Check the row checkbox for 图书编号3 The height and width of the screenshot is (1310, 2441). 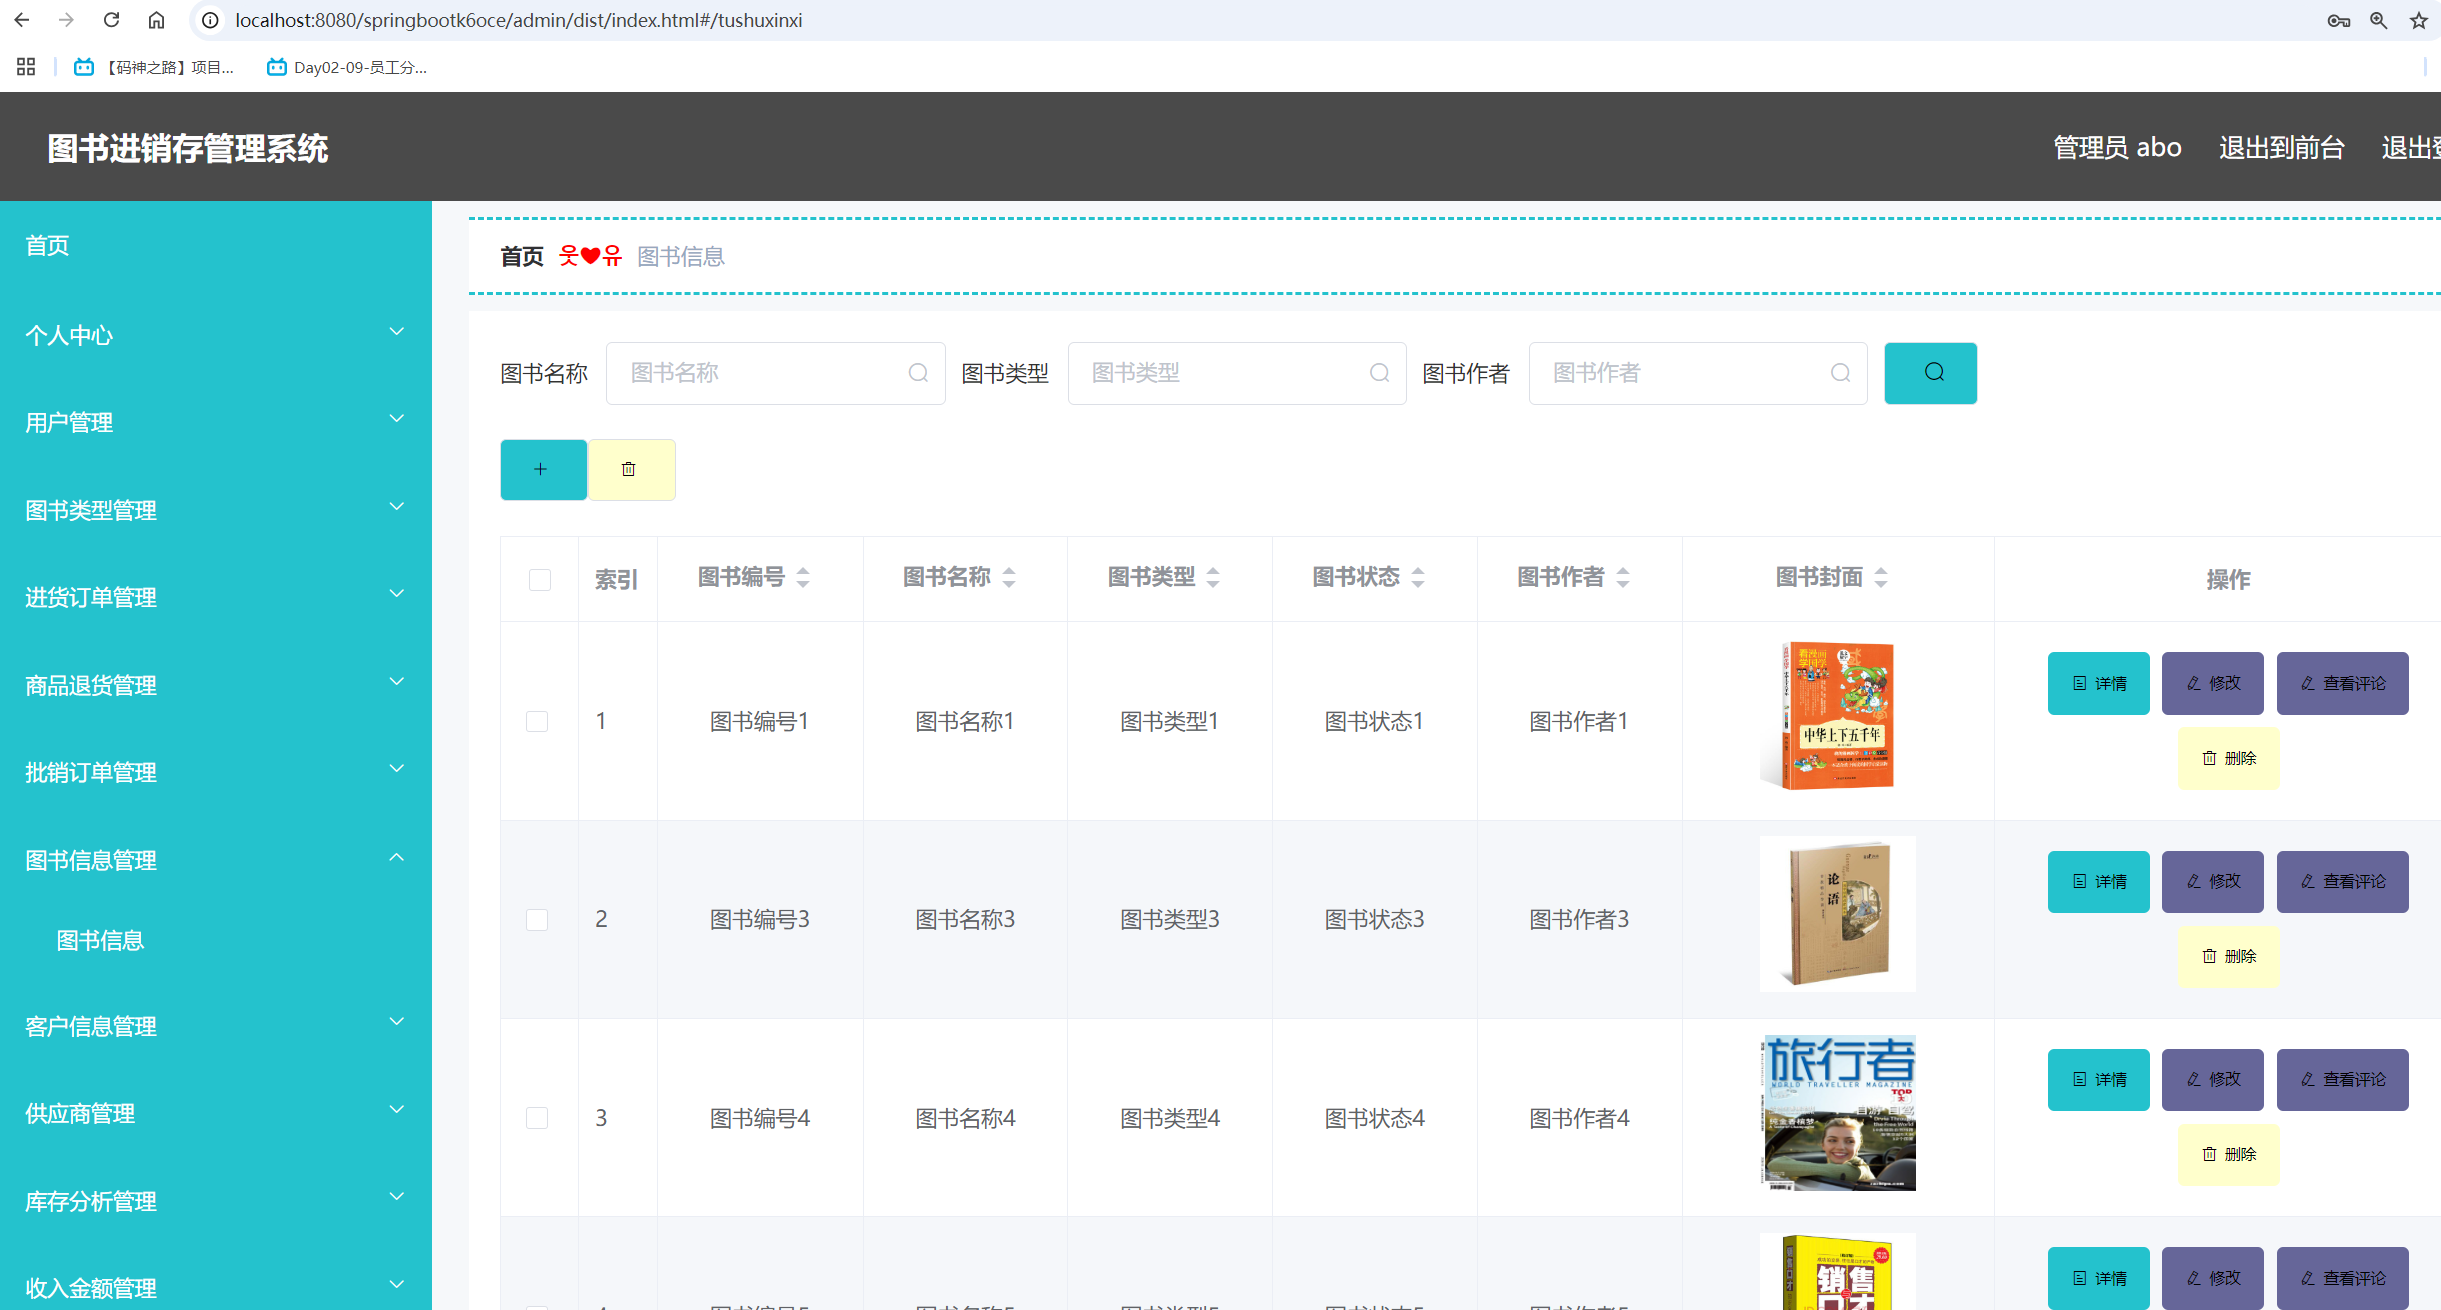click(x=538, y=919)
